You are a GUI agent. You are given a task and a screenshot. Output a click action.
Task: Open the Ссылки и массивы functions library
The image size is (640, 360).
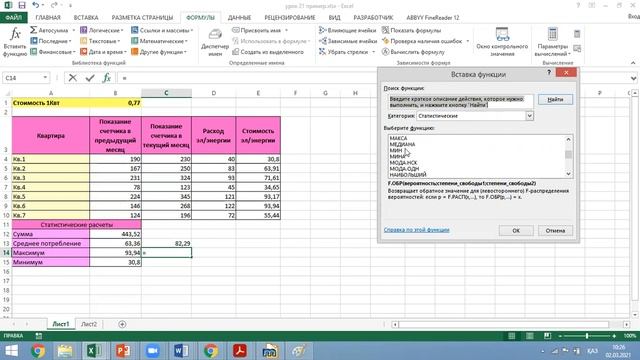tap(162, 30)
